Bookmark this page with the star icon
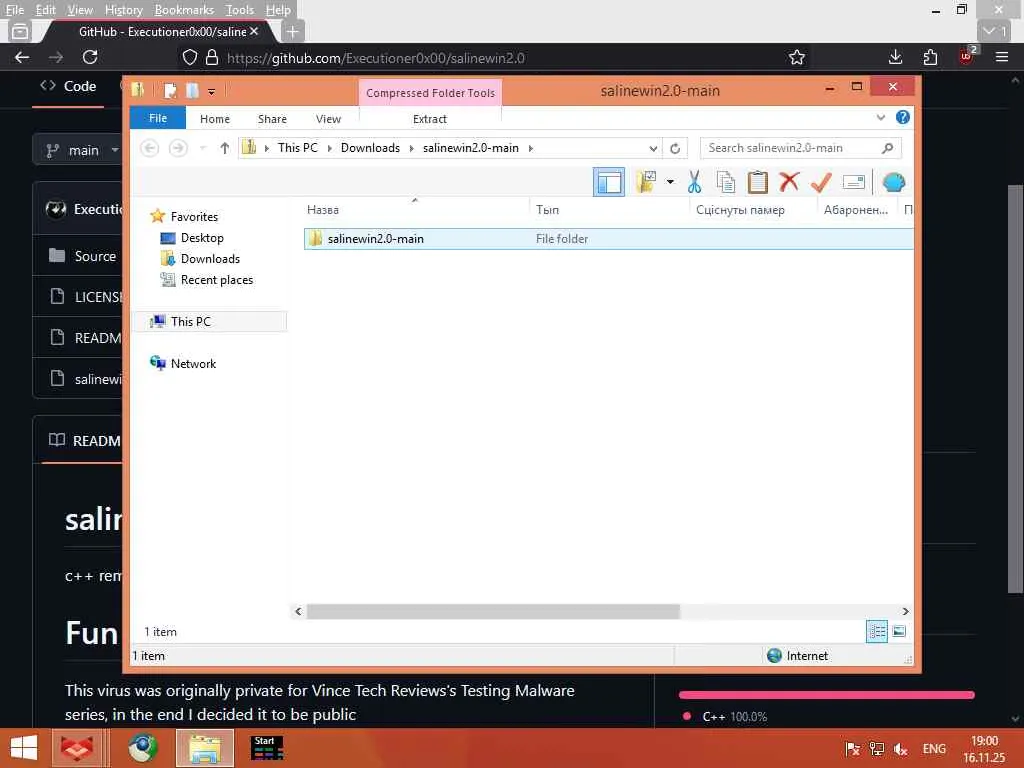The height and width of the screenshot is (768, 1024). tap(797, 57)
